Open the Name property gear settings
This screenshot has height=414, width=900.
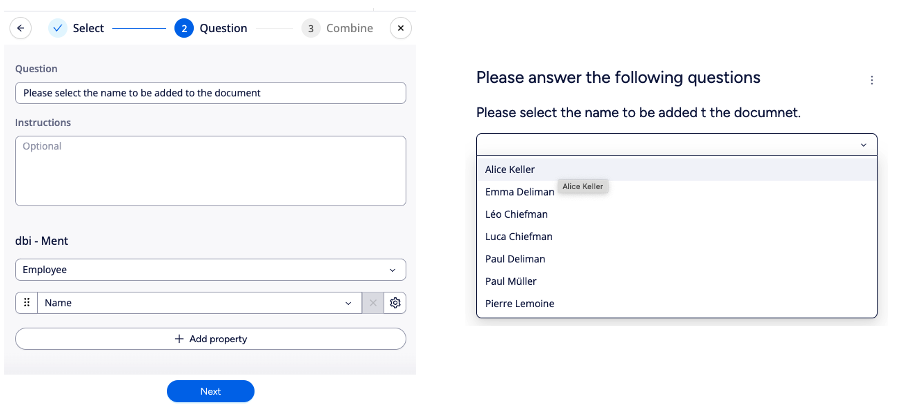pos(395,303)
